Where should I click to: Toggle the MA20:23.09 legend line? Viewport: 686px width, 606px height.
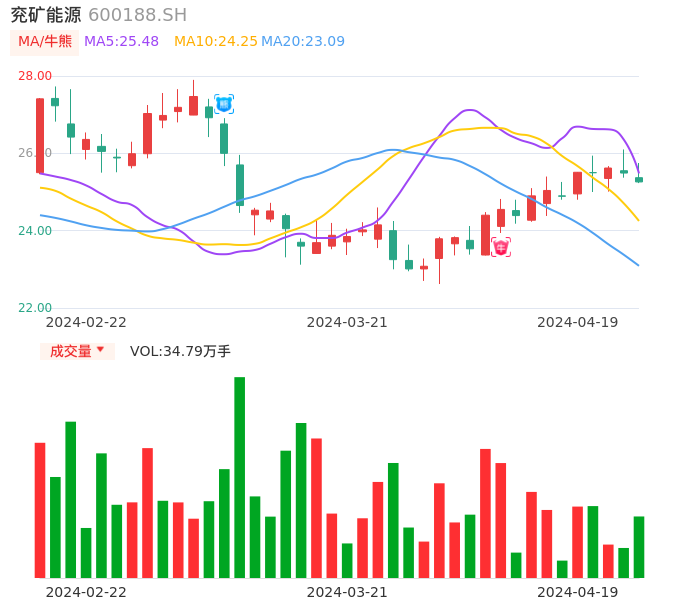point(303,41)
